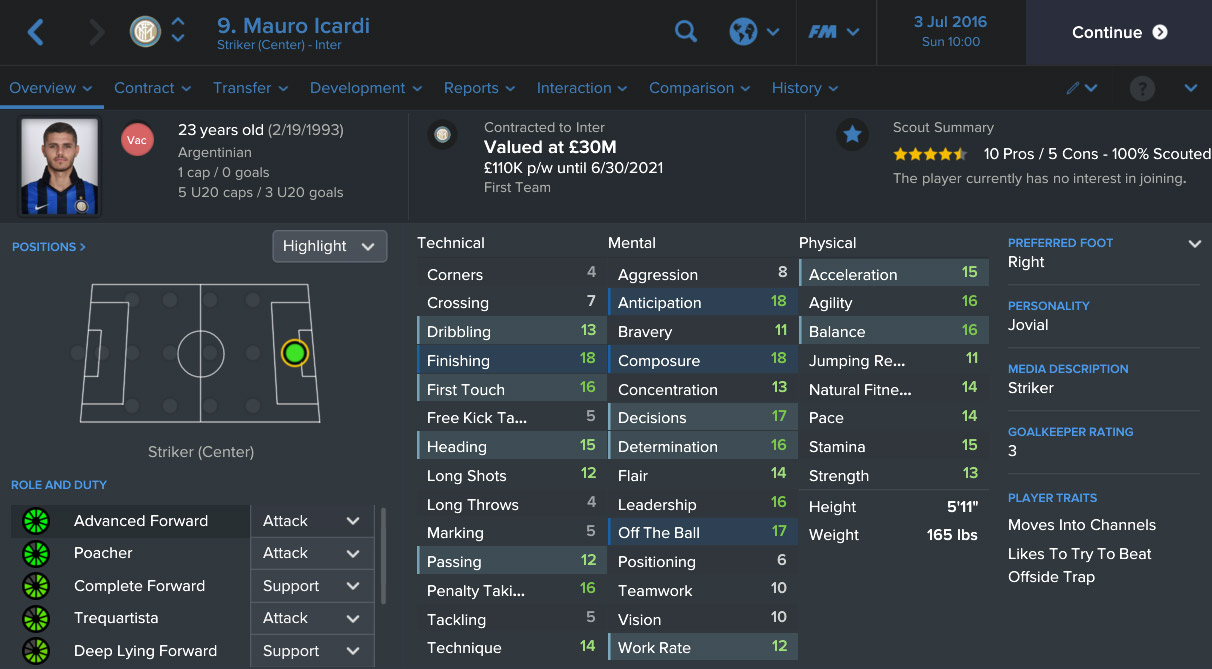Open the Positions link
This screenshot has height=669, width=1212.
49,246
